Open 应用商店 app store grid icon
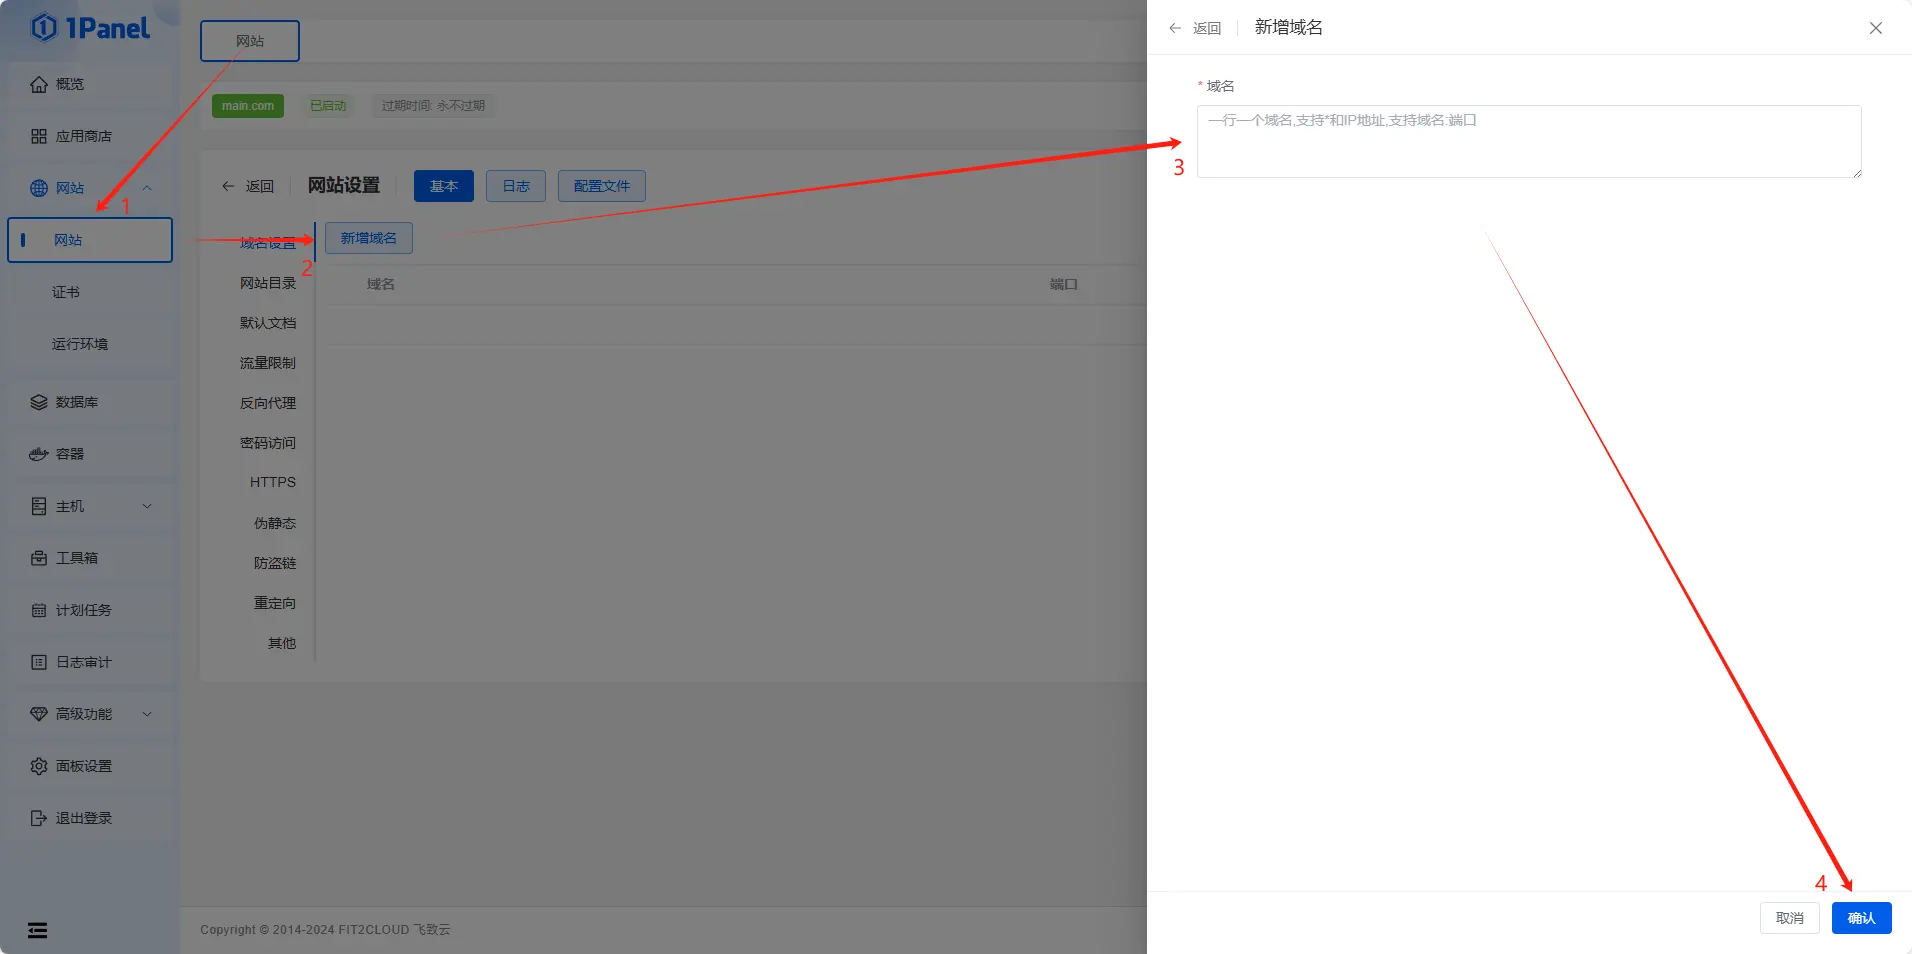 point(39,136)
